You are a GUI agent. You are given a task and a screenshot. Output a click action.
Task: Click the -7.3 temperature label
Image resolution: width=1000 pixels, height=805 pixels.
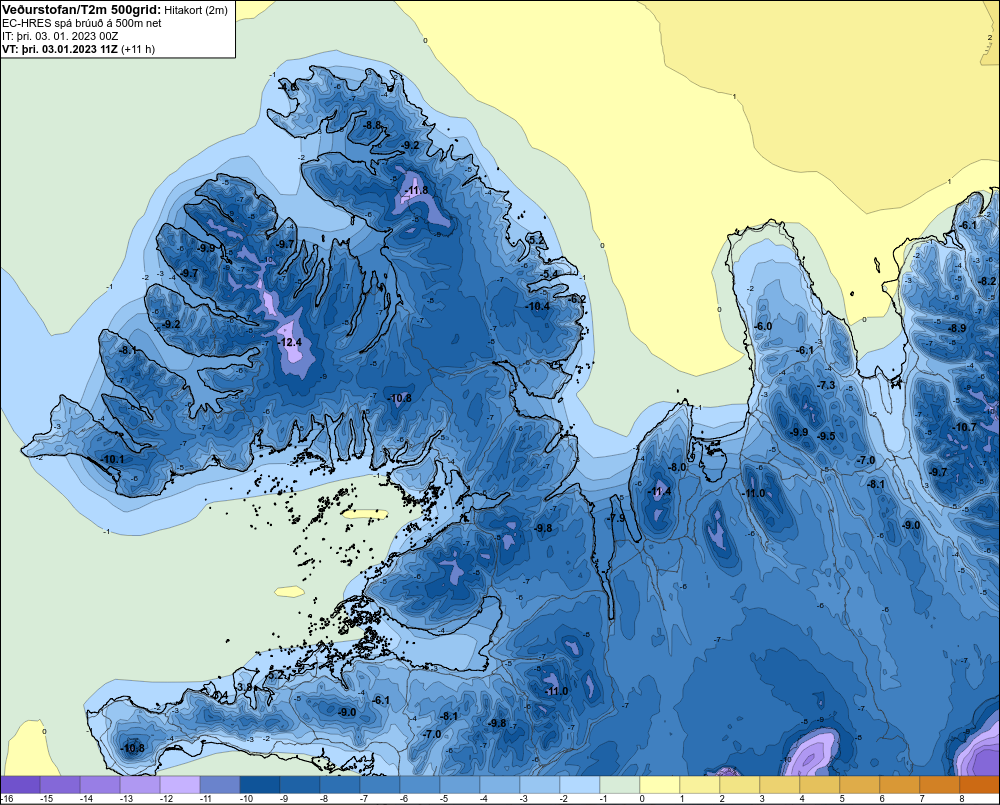[826, 385]
